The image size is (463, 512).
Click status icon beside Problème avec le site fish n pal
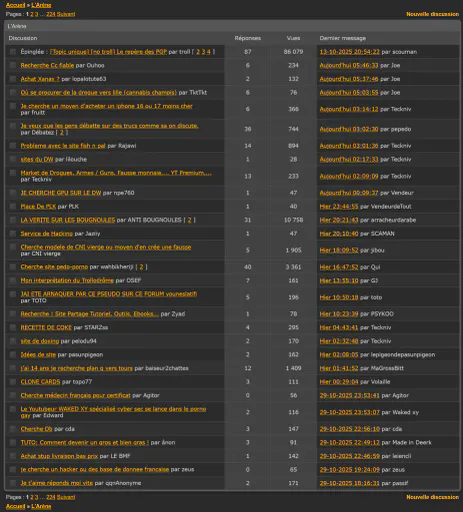coord(13,146)
